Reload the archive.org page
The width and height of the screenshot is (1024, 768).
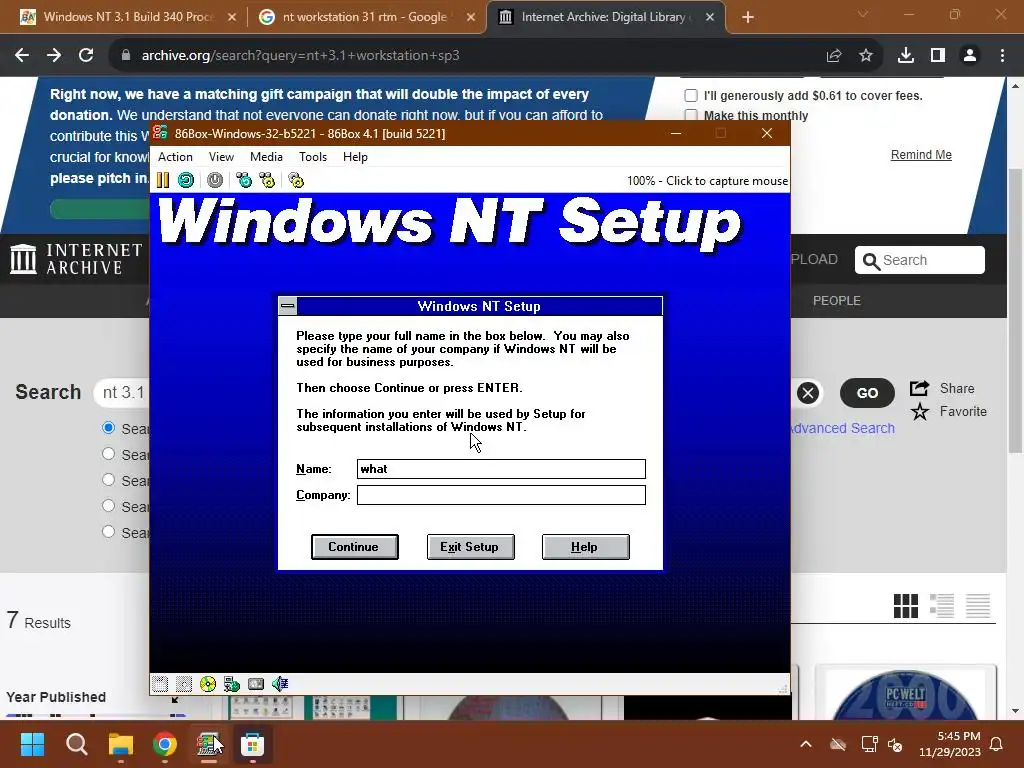click(86, 56)
